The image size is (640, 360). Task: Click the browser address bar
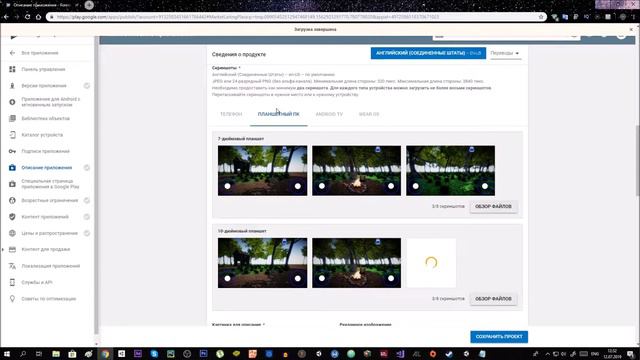[296, 17]
